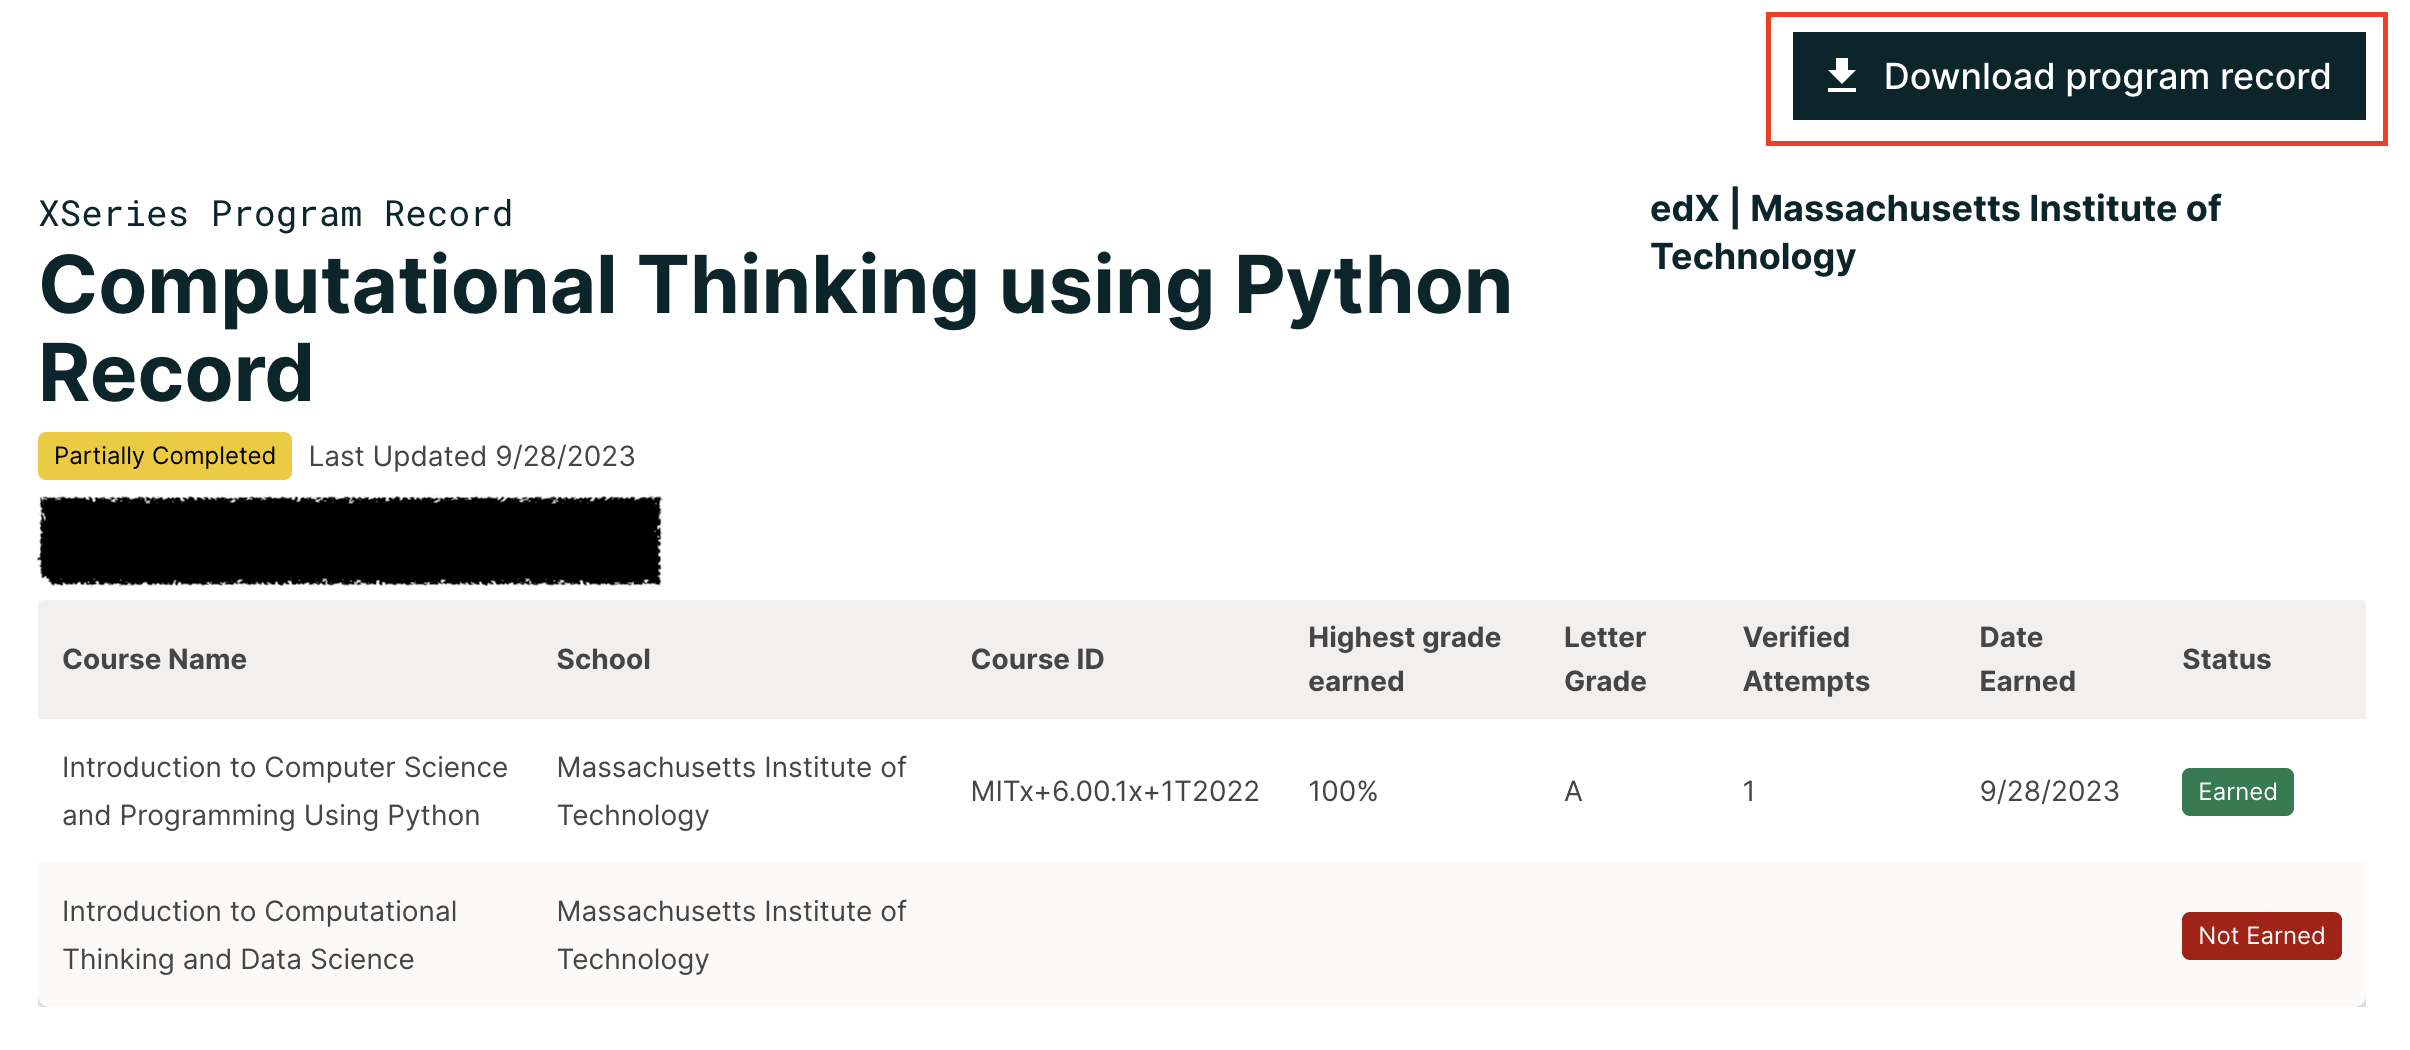Click the Verified Attempts column header

point(1806,659)
